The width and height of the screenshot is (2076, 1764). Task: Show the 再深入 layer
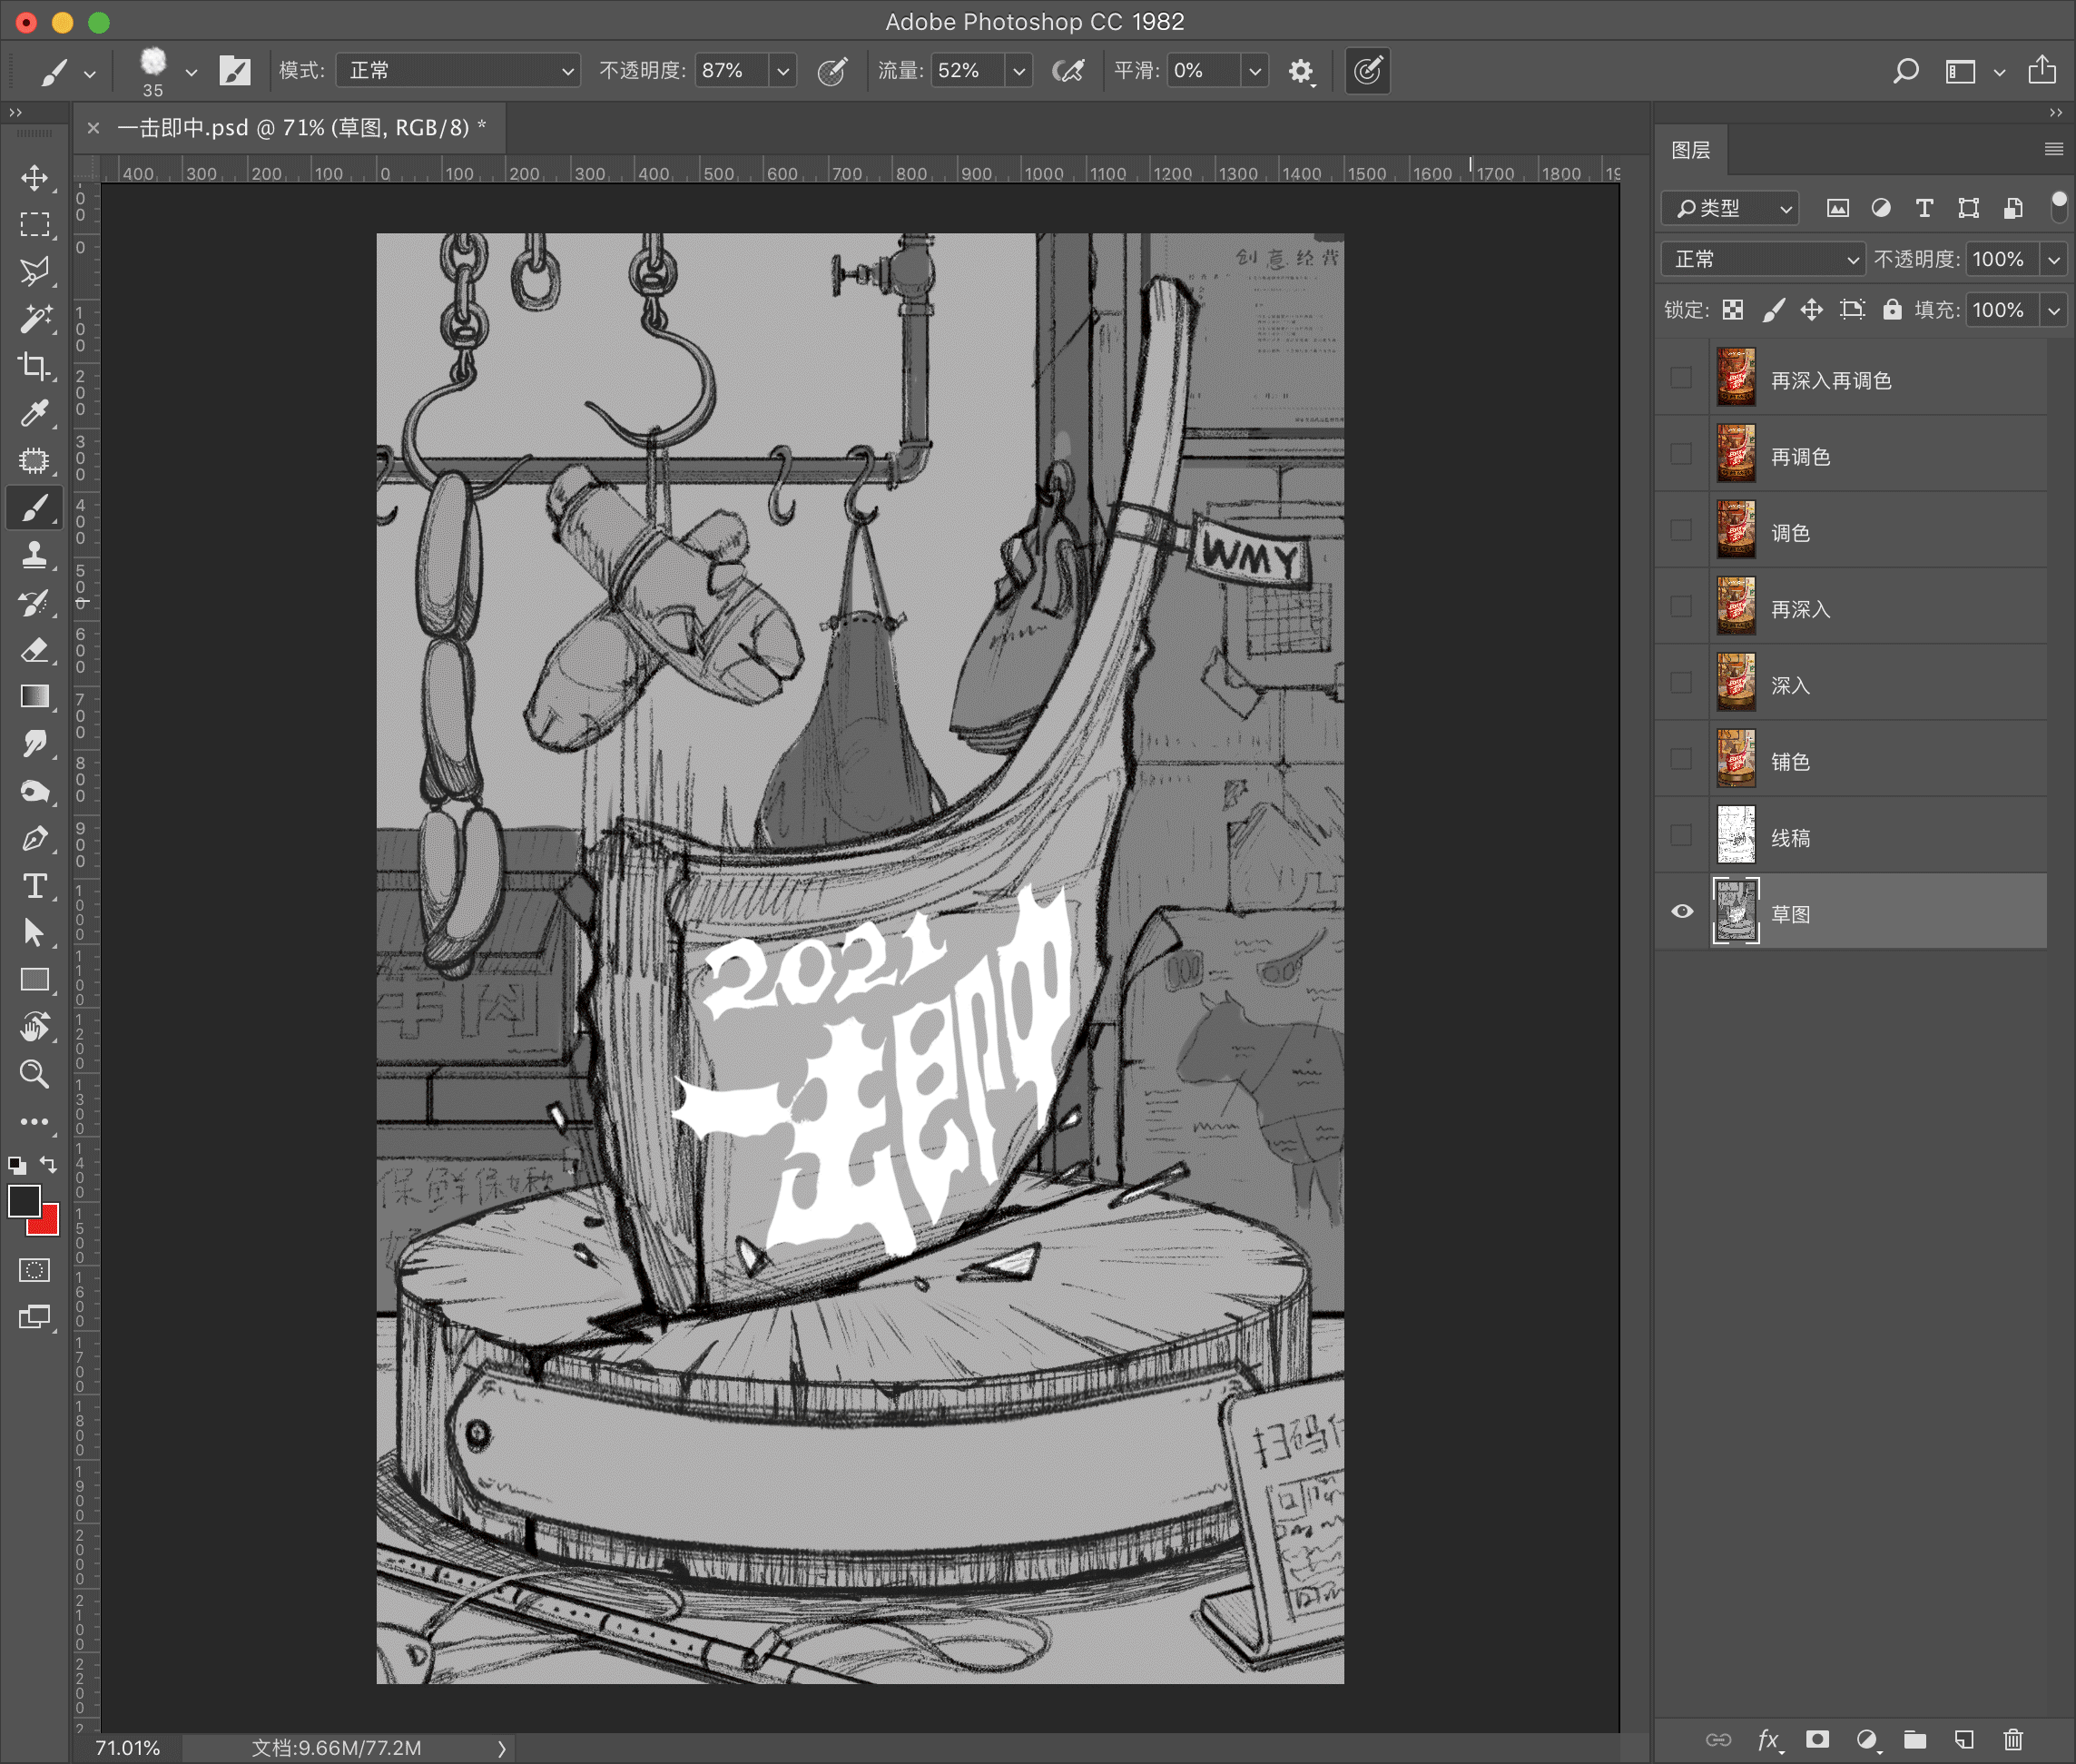tap(1682, 607)
